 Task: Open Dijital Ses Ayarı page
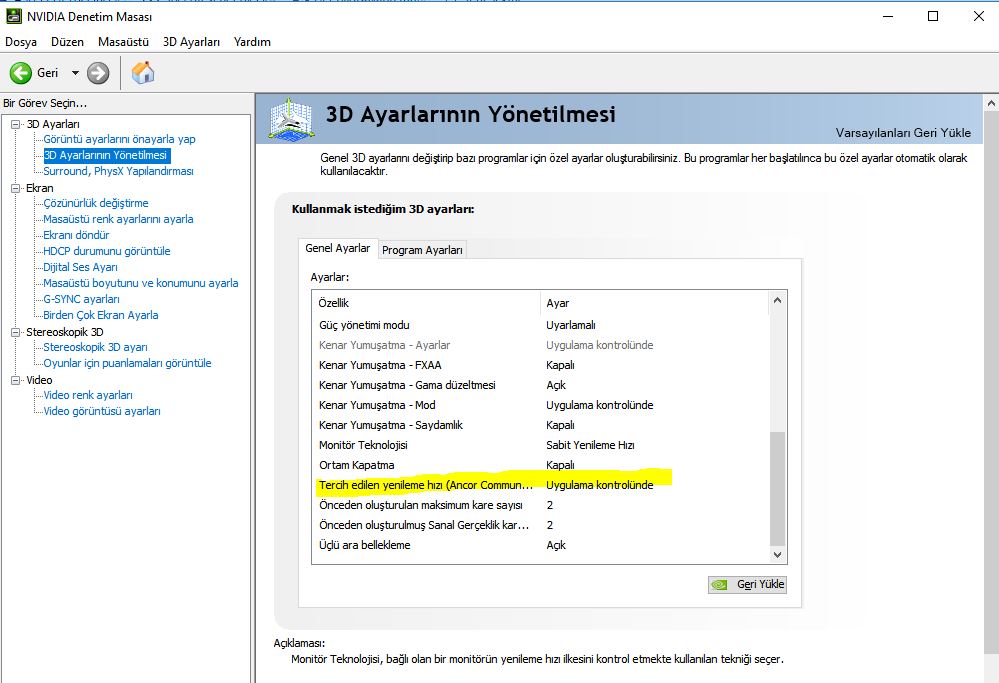click(x=80, y=267)
